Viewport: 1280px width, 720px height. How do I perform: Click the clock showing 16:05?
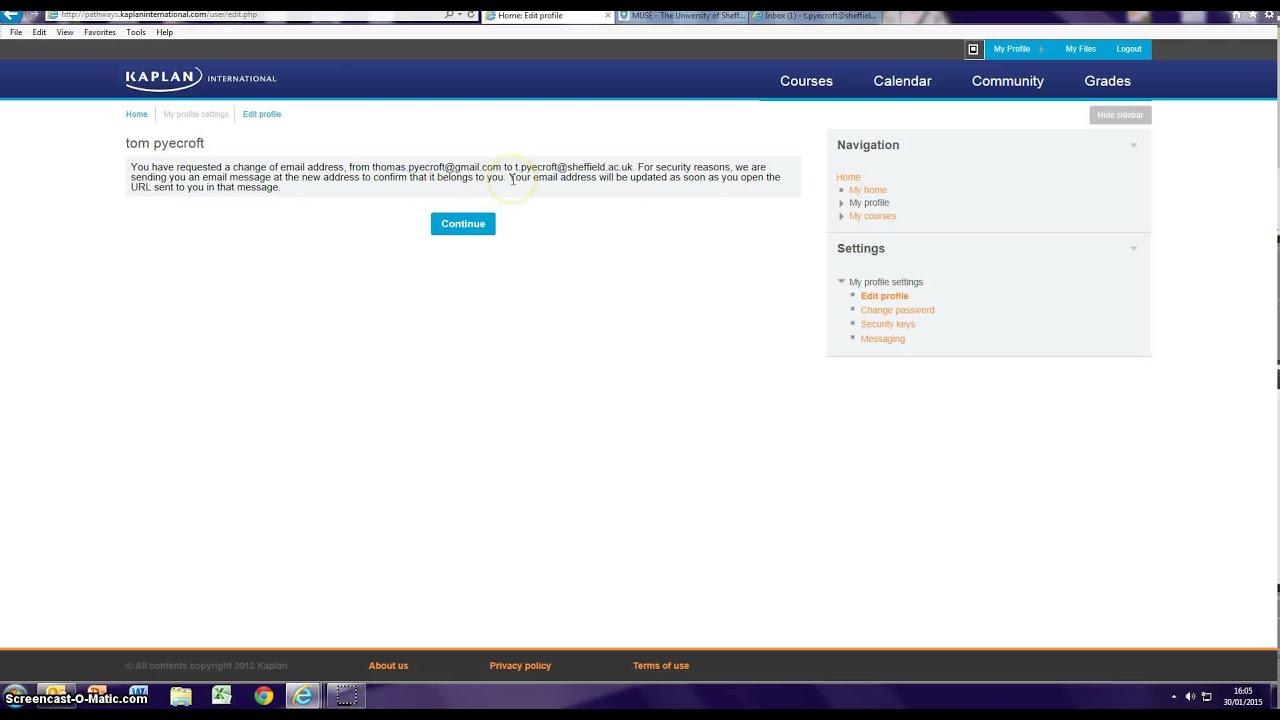(1243, 696)
